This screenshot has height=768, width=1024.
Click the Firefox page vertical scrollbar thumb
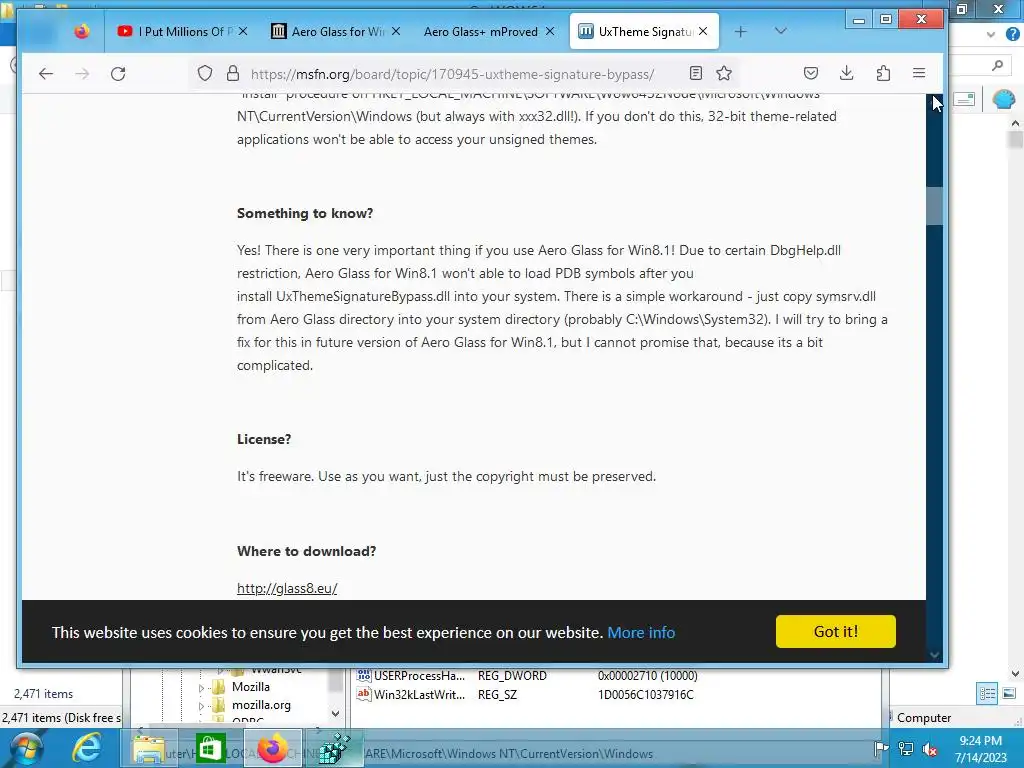(935, 206)
